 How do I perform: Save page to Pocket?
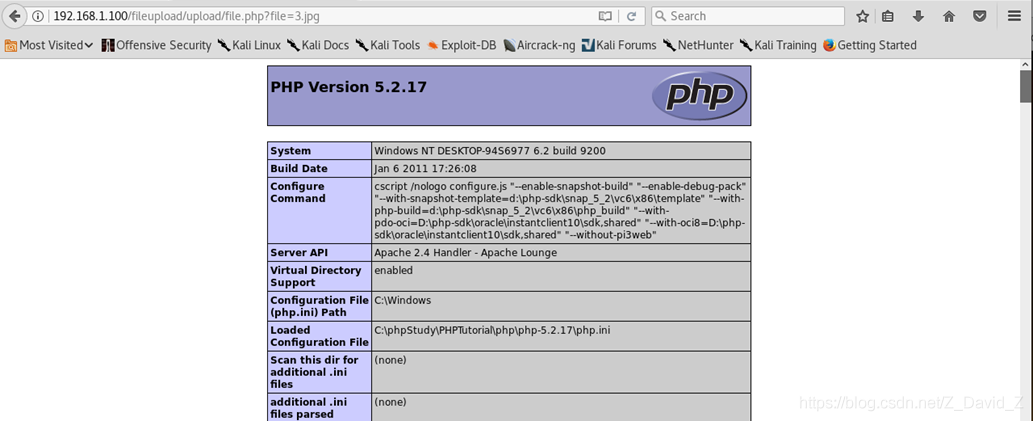click(x=980, y=16)
